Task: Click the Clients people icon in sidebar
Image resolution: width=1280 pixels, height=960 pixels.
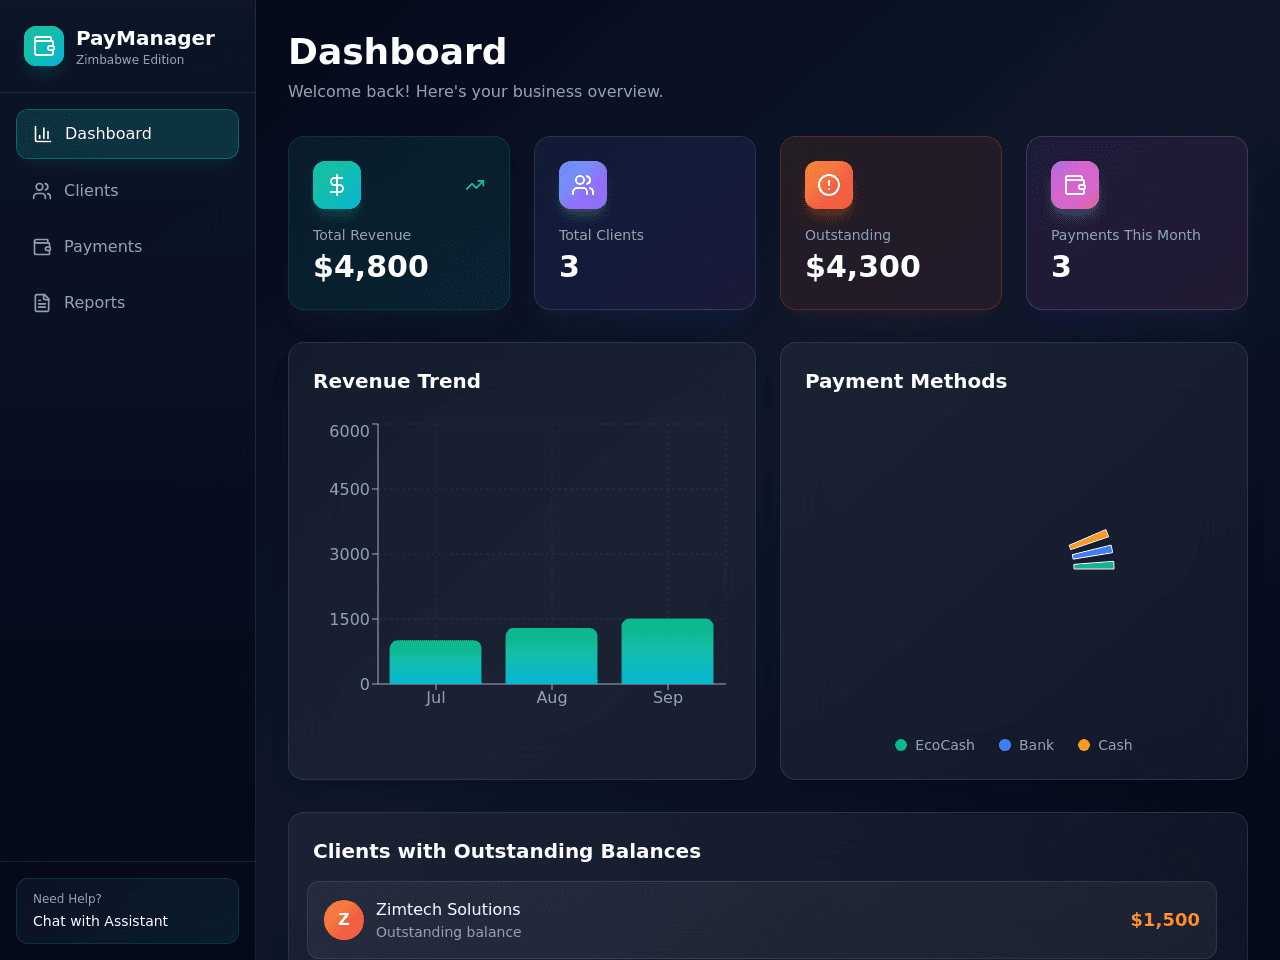Action: pyautogui.click(x=42, y=190)
